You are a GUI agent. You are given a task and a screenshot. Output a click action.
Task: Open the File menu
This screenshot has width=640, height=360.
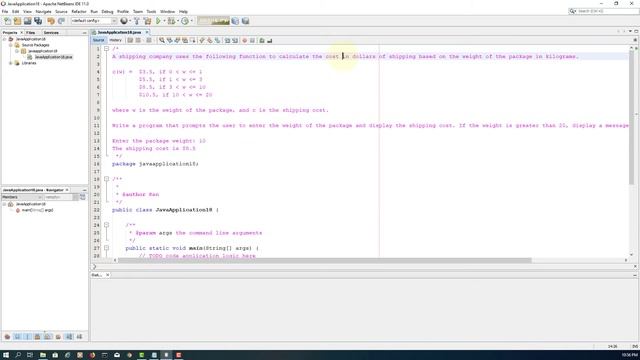pos(5,11)
